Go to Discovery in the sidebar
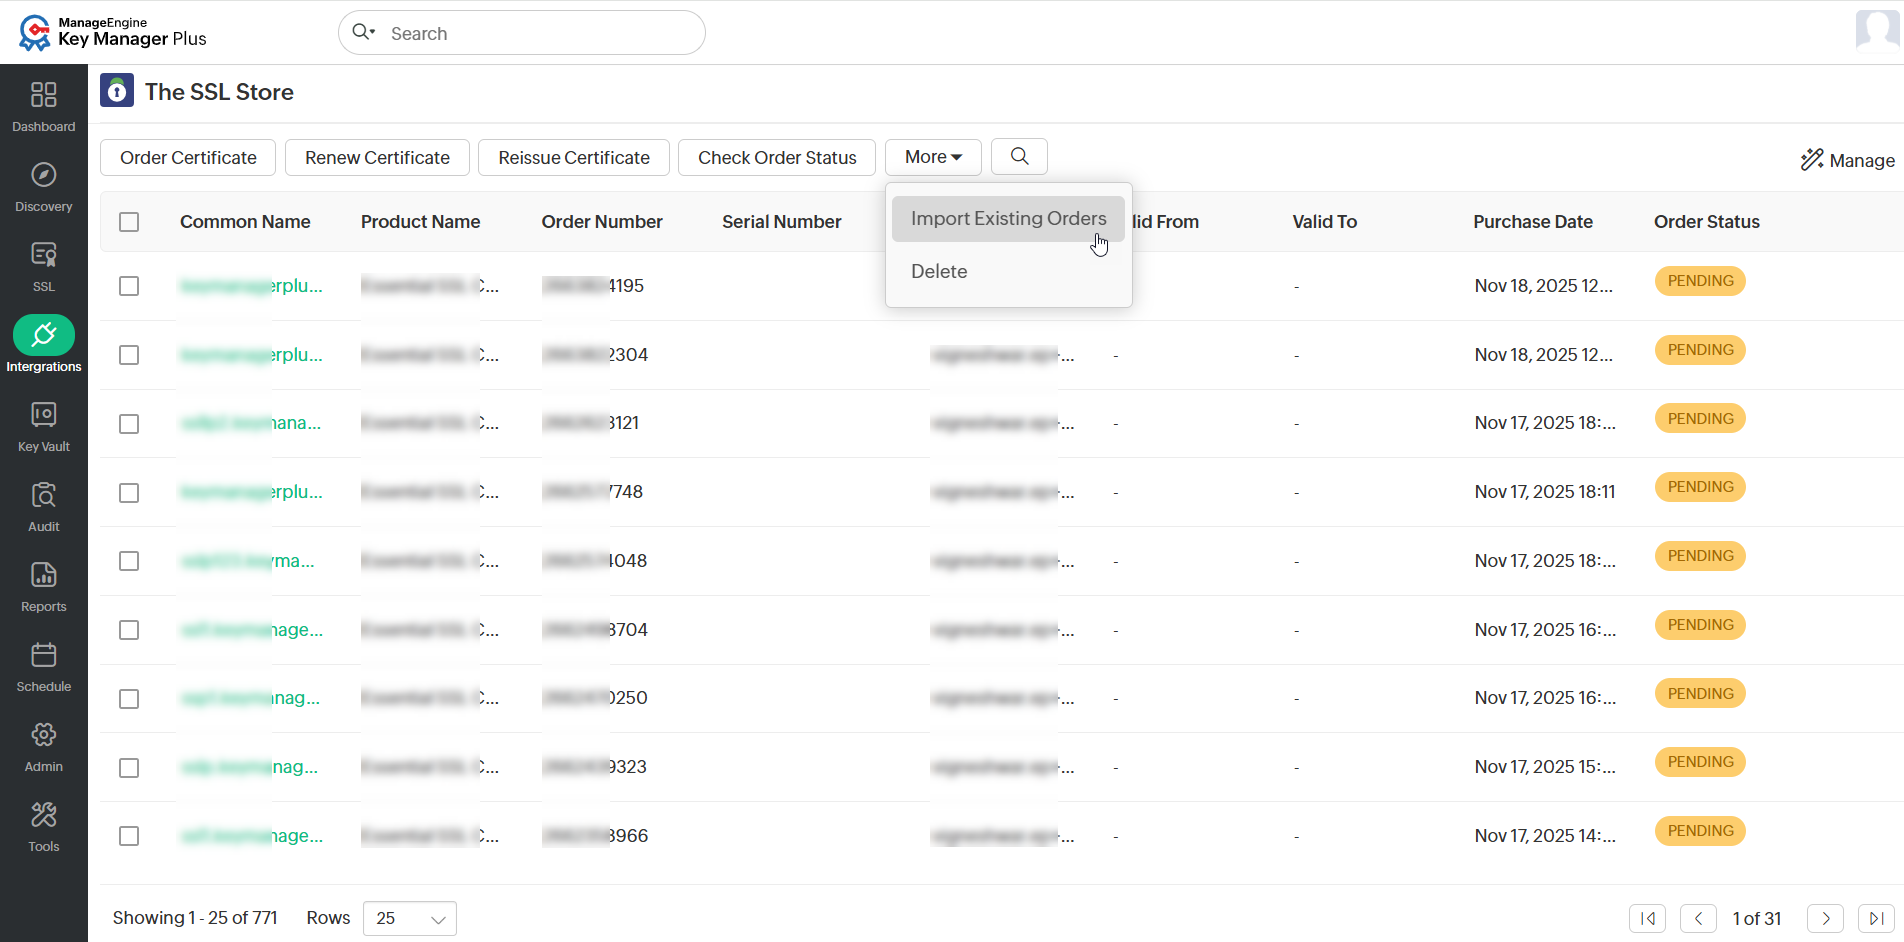1904x942 pixels. click(44, 175)
